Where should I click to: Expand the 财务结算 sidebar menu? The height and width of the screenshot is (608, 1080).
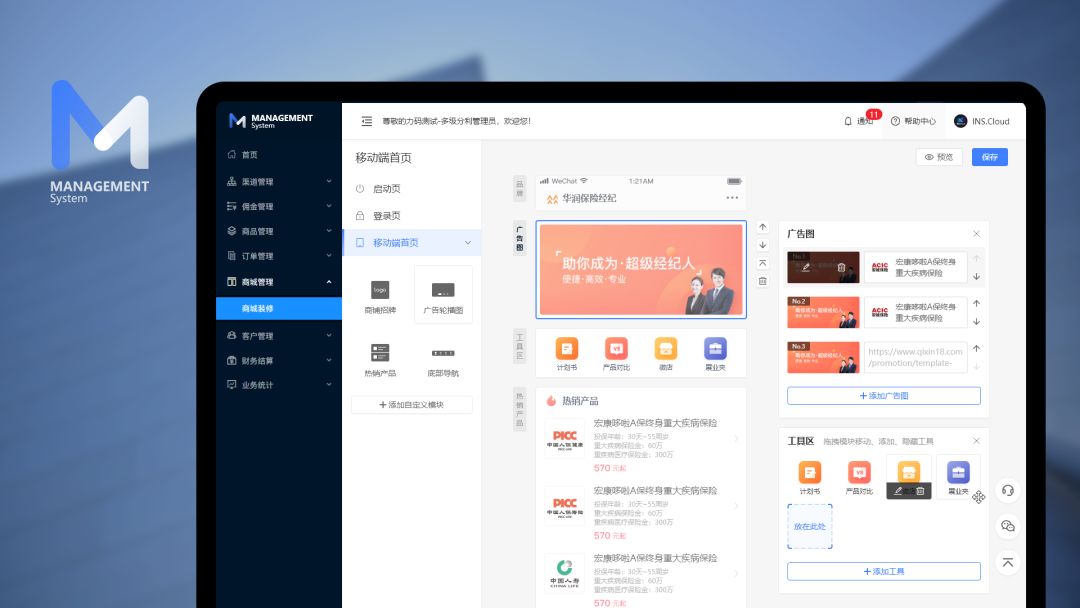[279, 361]
